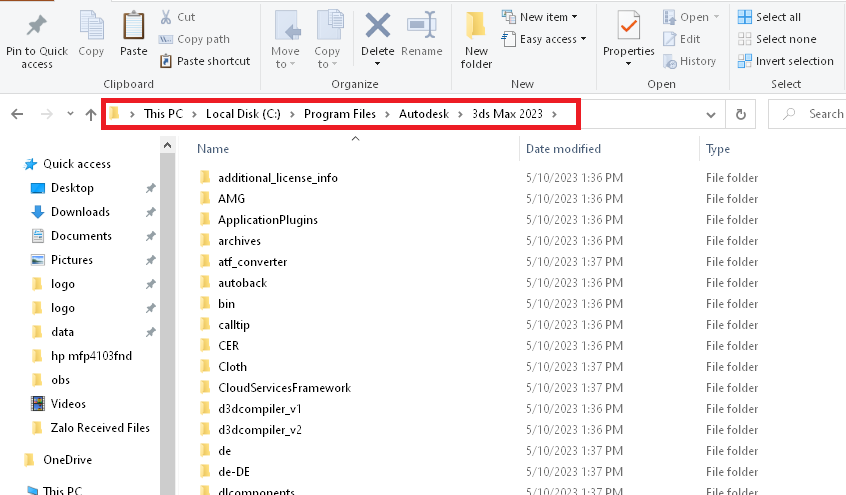Sort by Type column header
Viewport: 846px width, 495px height.
(718, 149)
